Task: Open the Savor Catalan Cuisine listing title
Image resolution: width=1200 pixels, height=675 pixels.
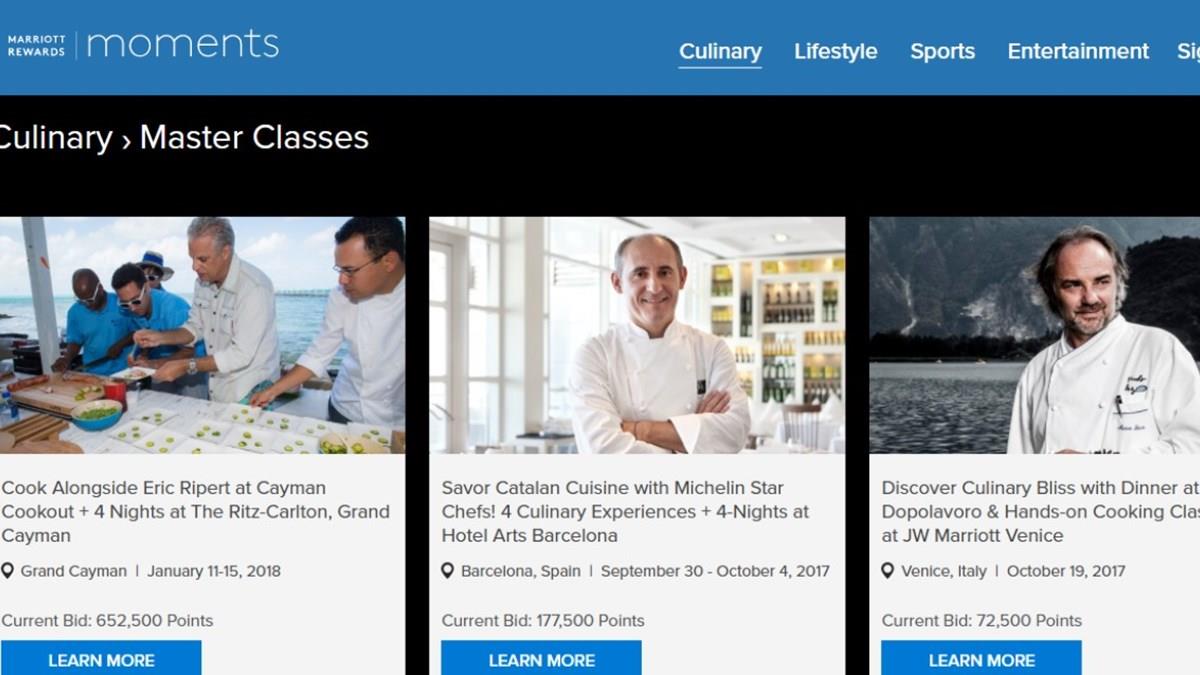Action: coord(625,511)
